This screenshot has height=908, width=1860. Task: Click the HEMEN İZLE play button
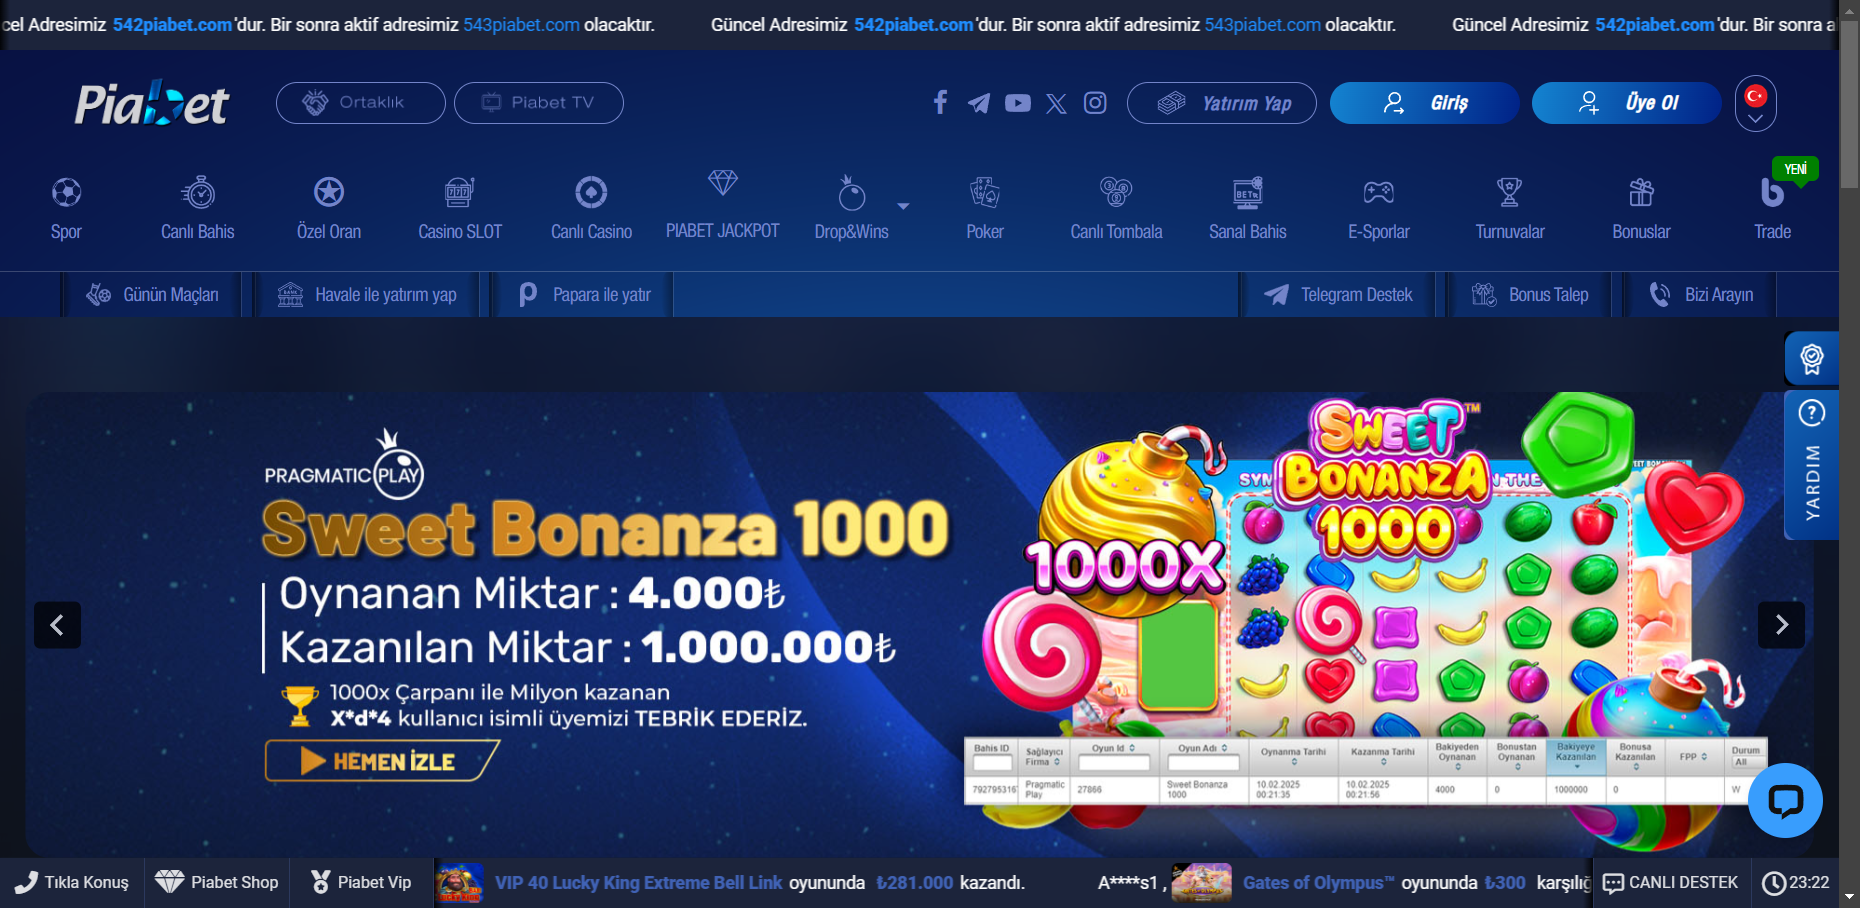pos(381,761)
